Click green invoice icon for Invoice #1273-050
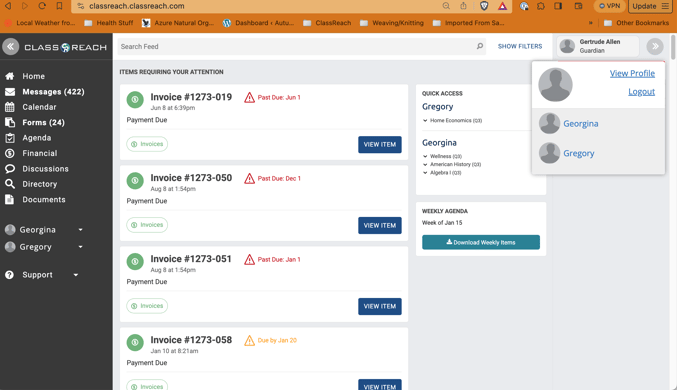Viewport: 677px width, 390px height. point(135,180)
